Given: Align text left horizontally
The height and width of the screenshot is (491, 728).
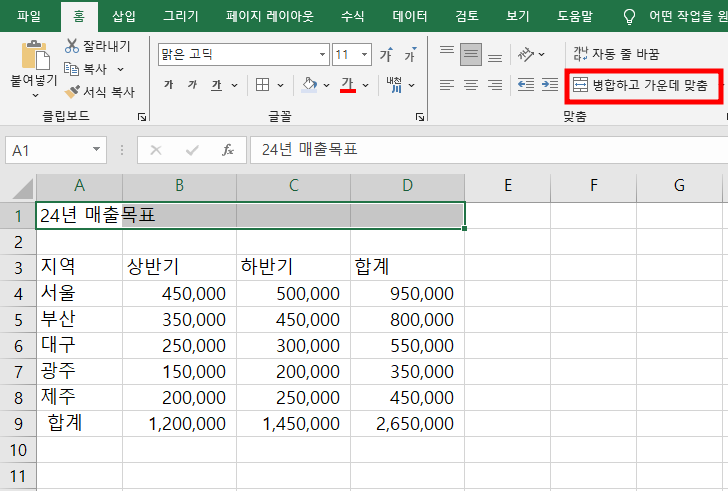Looking at the screenshot, I should 447,85.
